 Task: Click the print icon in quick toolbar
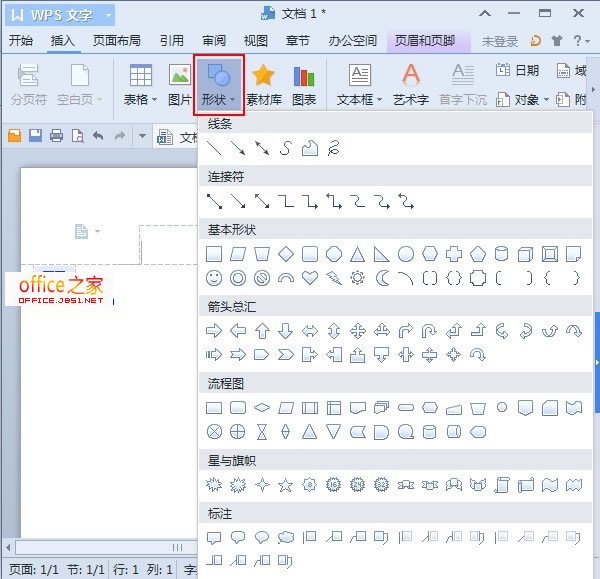(56, 135)
